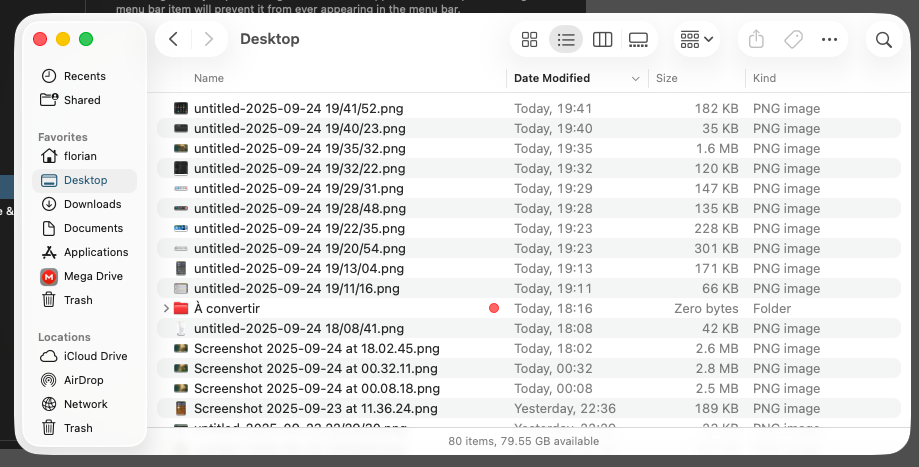
Task: Select Screenshot 2025-09-24 at 18.02.45.png file
Action: click(316, 349)
